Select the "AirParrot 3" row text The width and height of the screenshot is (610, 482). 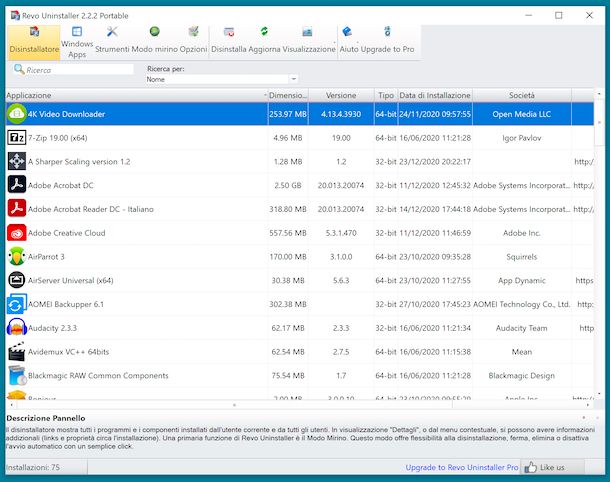[46, 257]
